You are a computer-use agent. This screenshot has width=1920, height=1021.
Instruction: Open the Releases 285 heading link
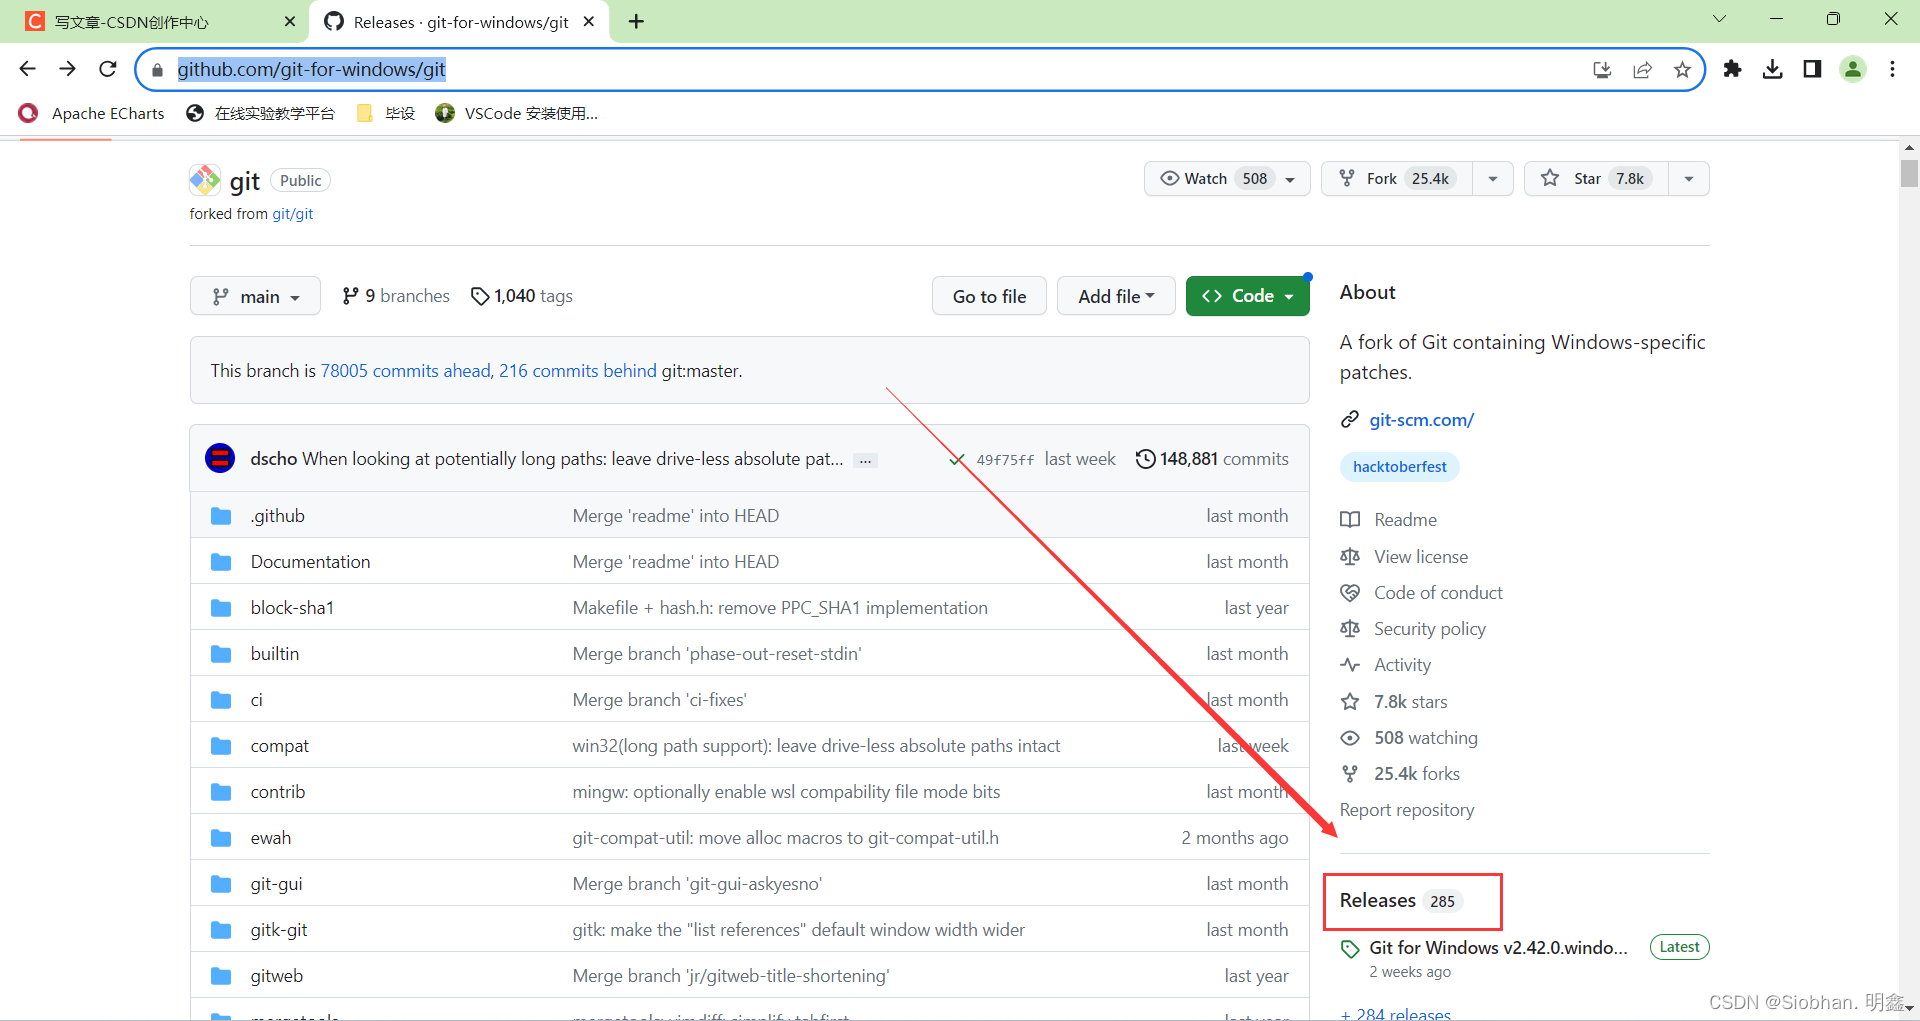pyautogui.click(x=1401, y=900)
